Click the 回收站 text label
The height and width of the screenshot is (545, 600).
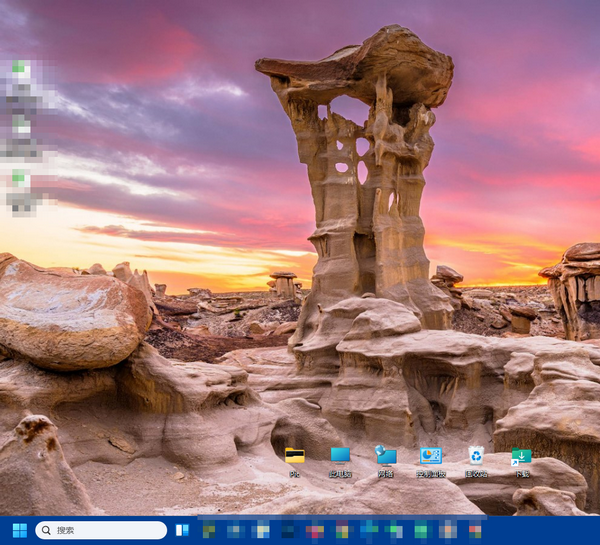(476, 474)
